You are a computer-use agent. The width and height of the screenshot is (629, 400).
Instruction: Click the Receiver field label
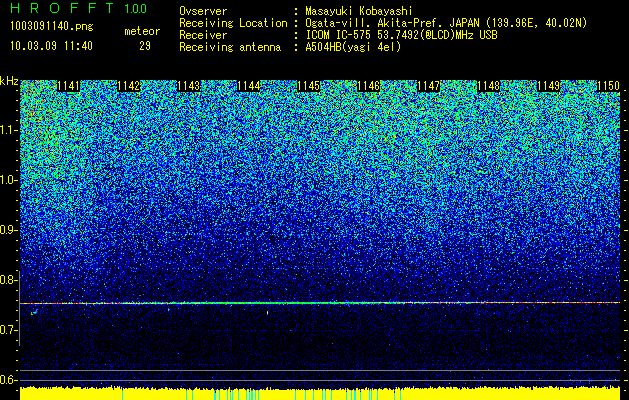click(x=203, y=35)
